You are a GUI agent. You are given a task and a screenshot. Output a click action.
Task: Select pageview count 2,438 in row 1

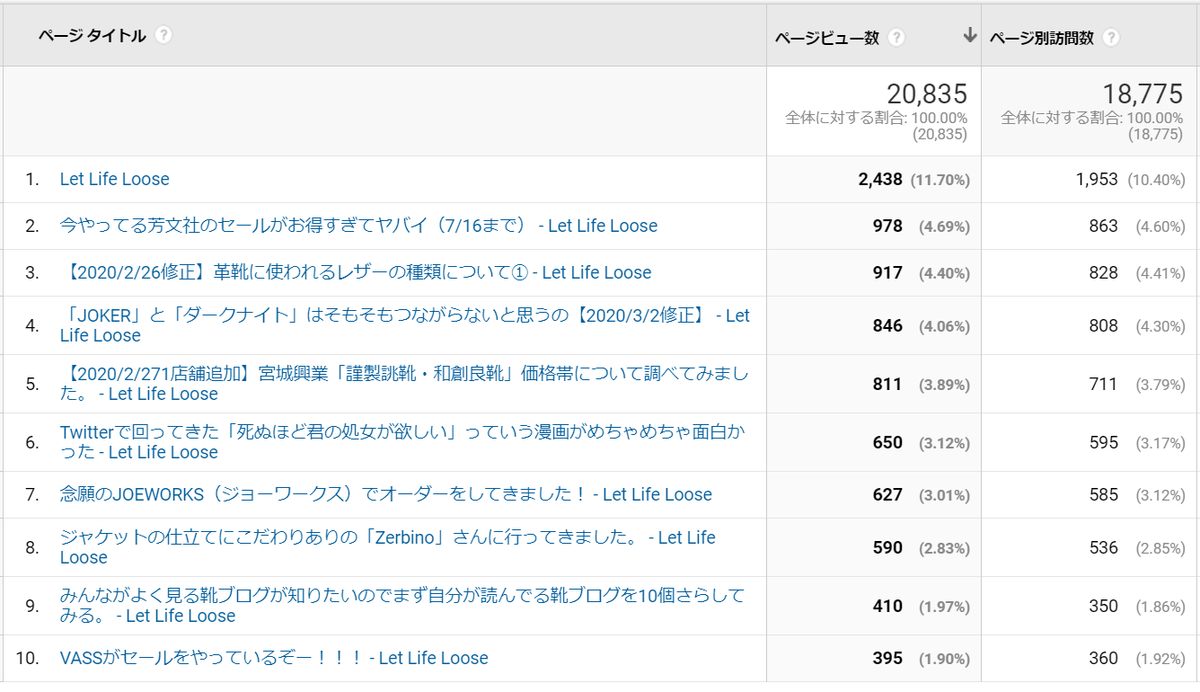pos(880,180)
